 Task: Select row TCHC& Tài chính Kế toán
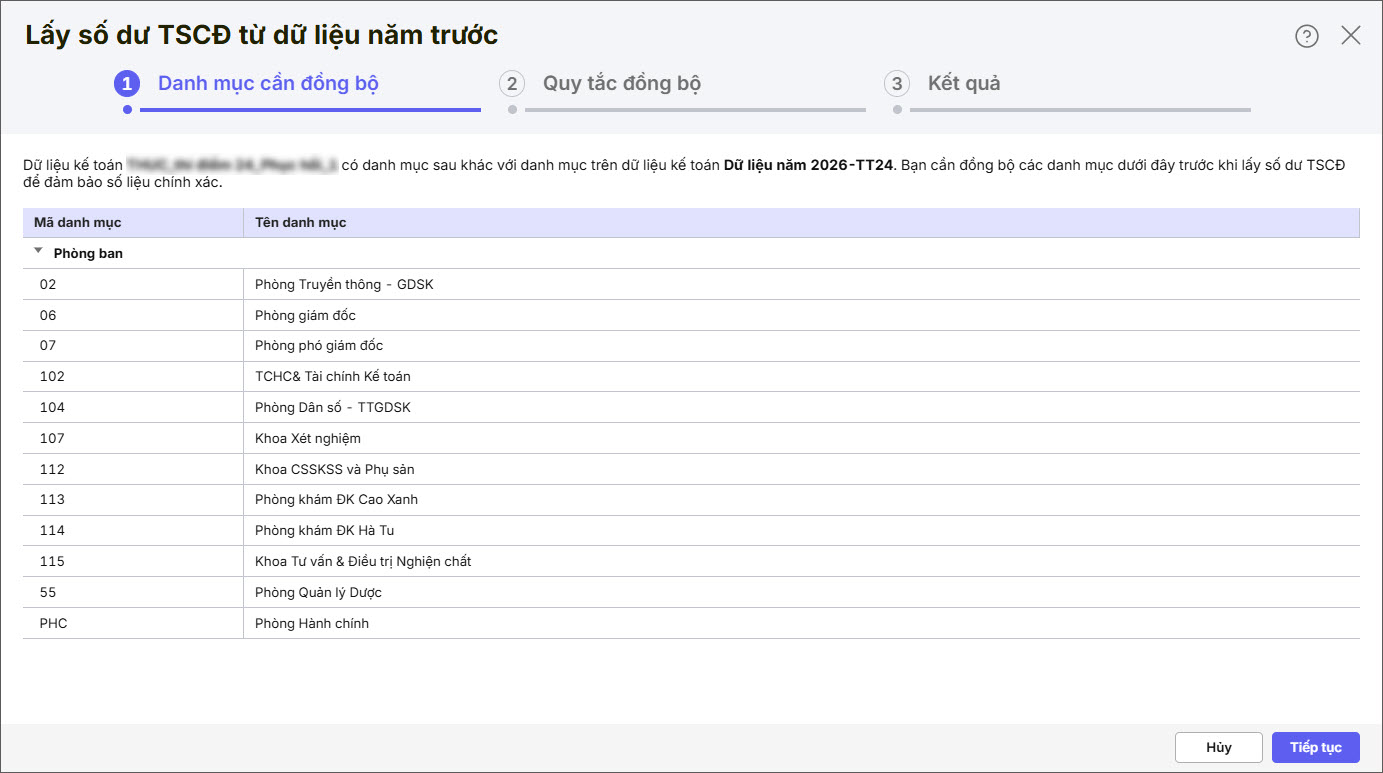(x=333, y=376)
